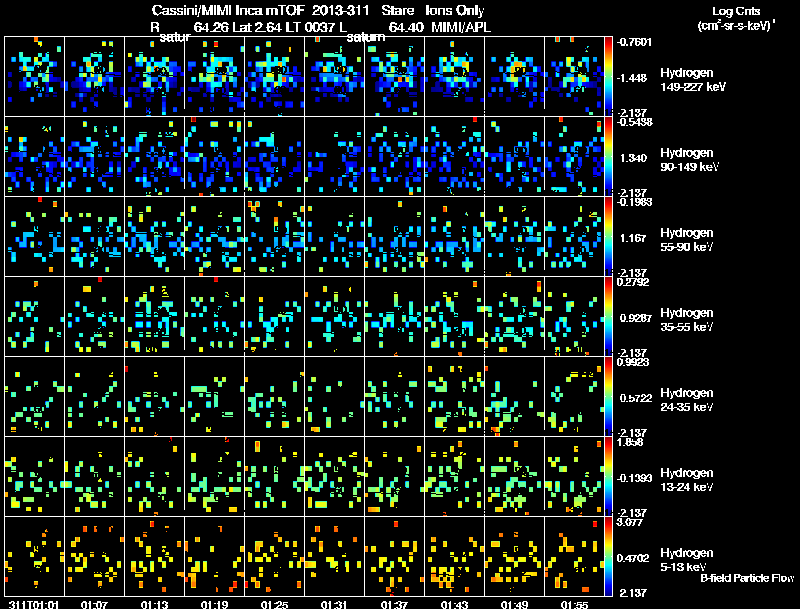
Task: Click the Cassini/MIMI Inca mTOF title text
Action: pos(228,11)
